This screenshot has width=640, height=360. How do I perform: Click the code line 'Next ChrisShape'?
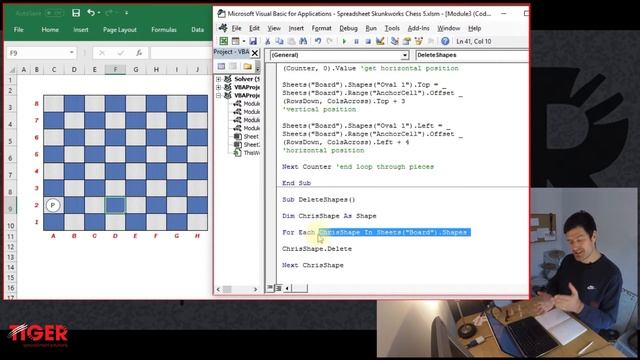(313, 265)
